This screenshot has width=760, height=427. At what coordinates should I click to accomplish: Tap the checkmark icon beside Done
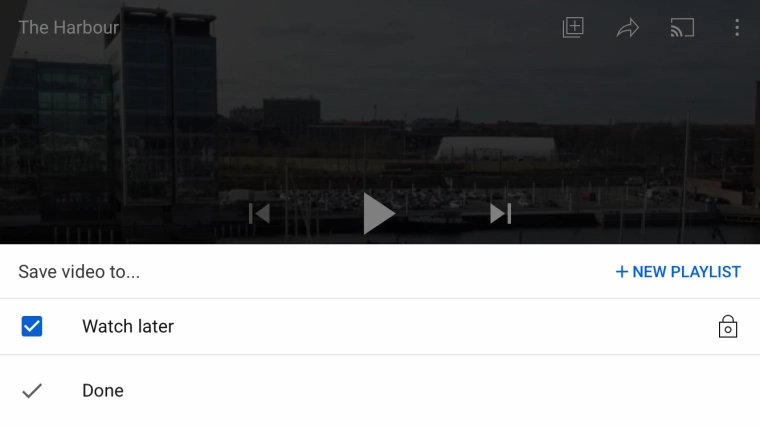coord(32,391)
